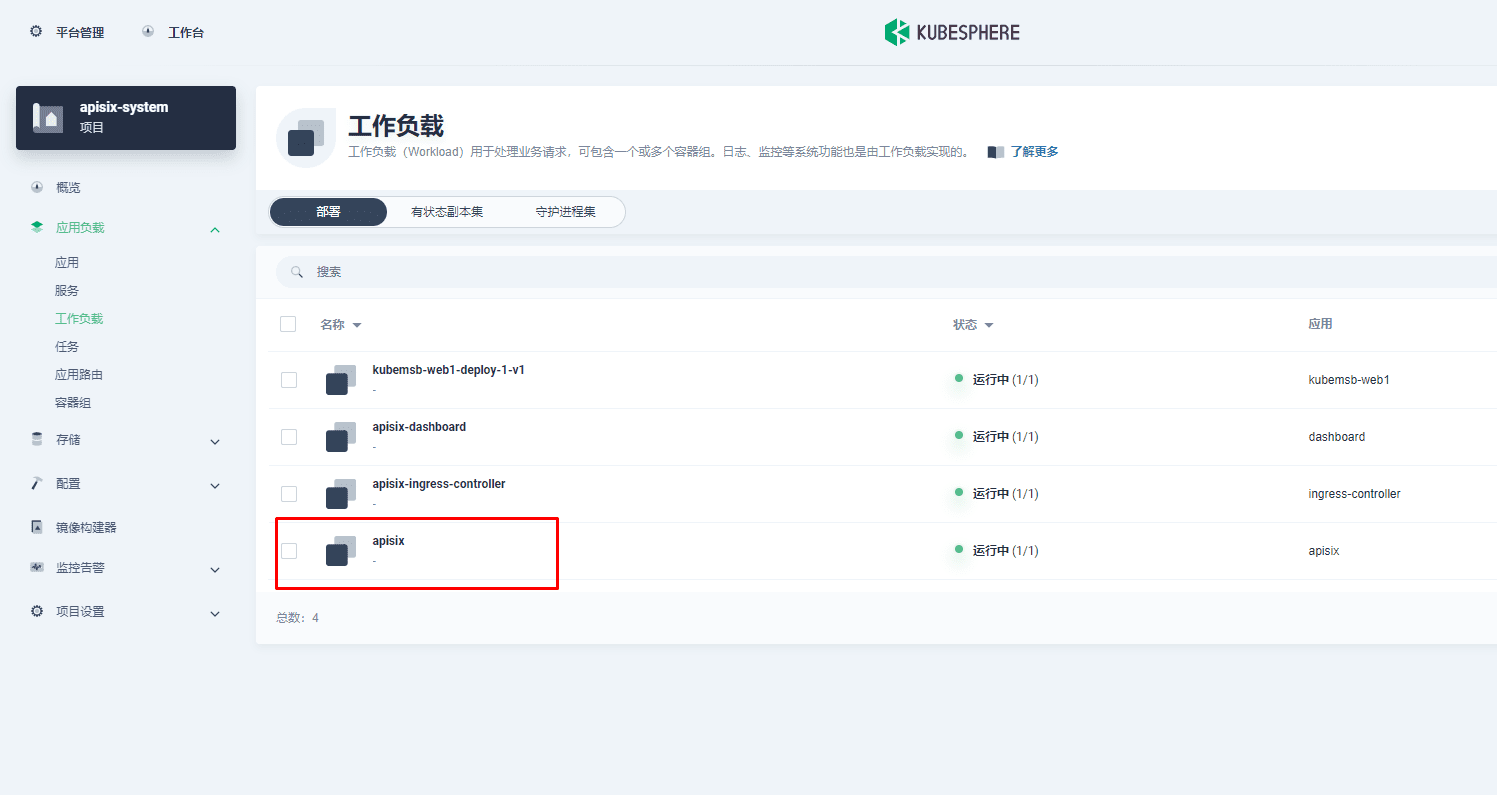The height and width of the screenshot is (795, 1497).
Task: Switch to the 有状态副本集 tab
Action: pyautogui.click(x=447, y=212)
